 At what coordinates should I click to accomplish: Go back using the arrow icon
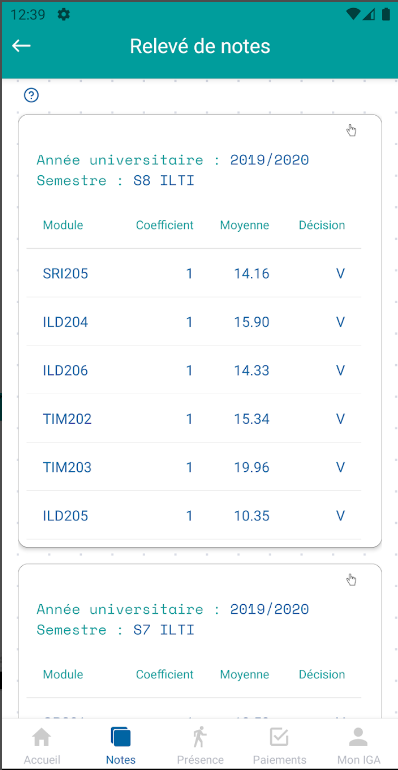coord(22,46)
